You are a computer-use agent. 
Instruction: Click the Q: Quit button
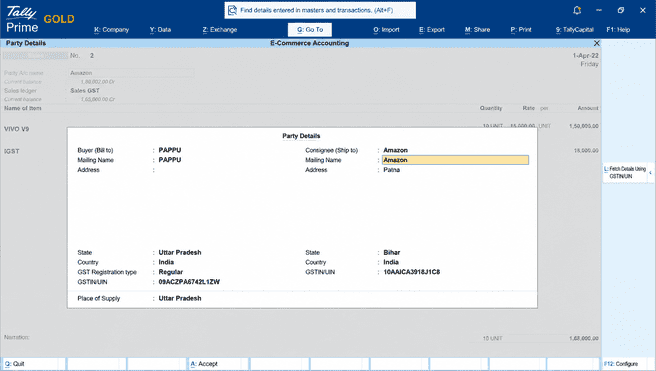coord(33,363)
